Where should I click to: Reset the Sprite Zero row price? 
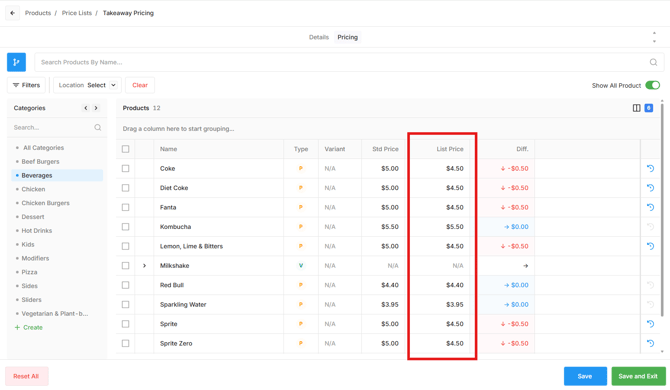[650, 343]
